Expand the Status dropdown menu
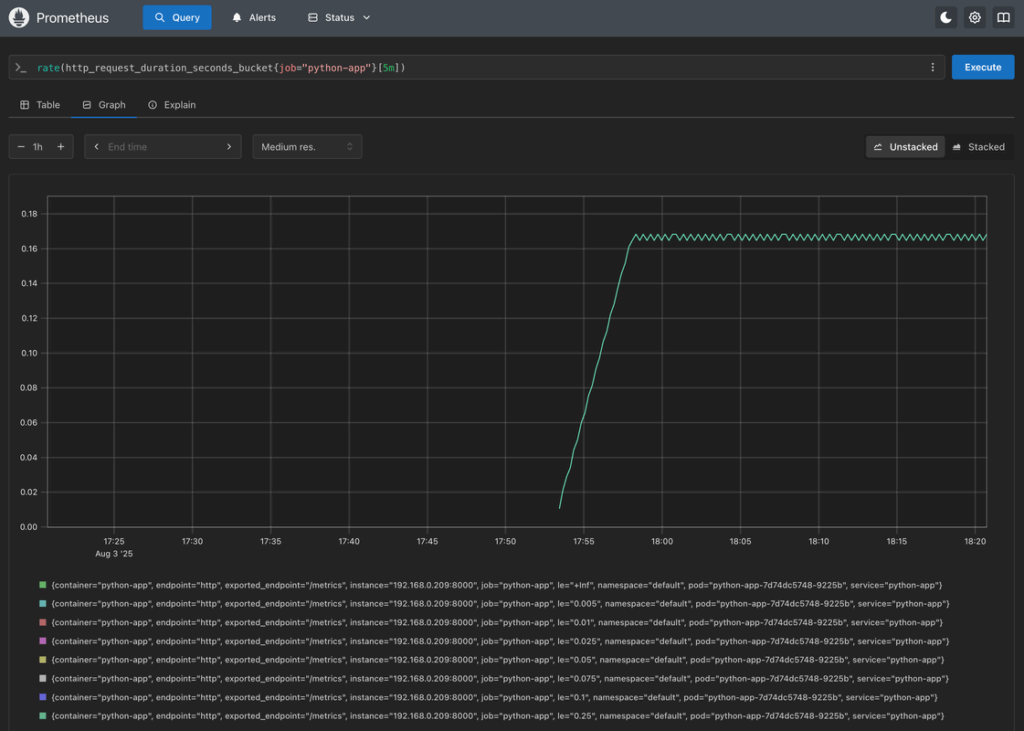Screen dimensions: 1024x731 (339, 18)
